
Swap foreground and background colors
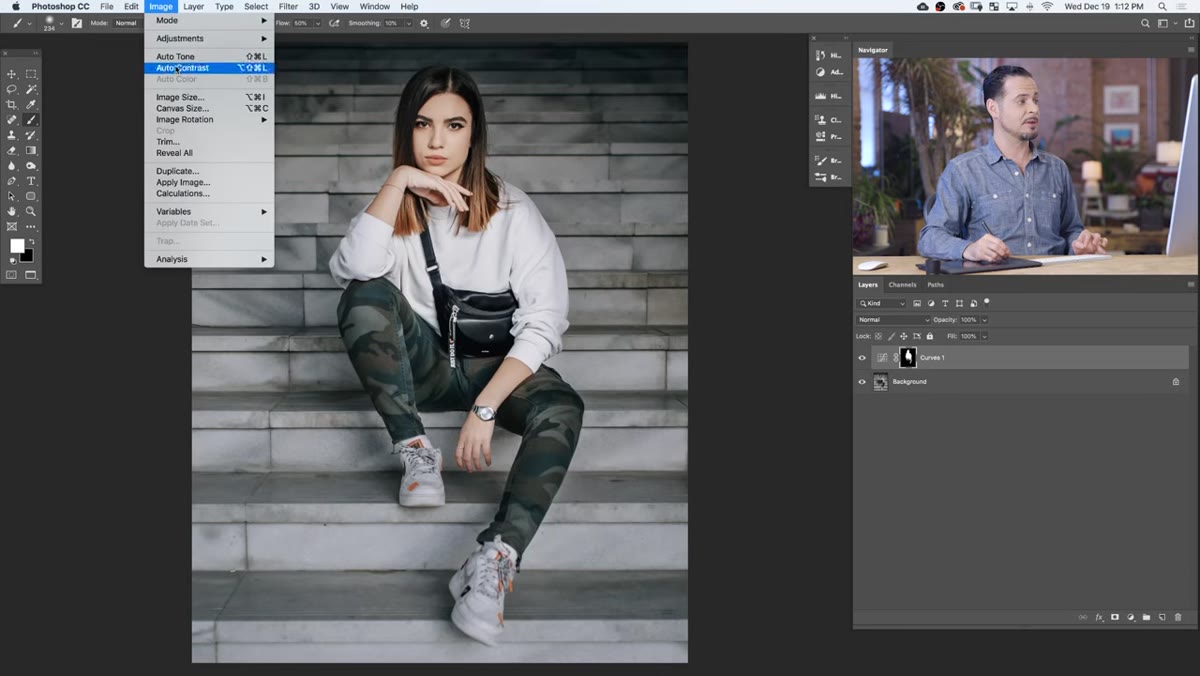click(31, 241)
